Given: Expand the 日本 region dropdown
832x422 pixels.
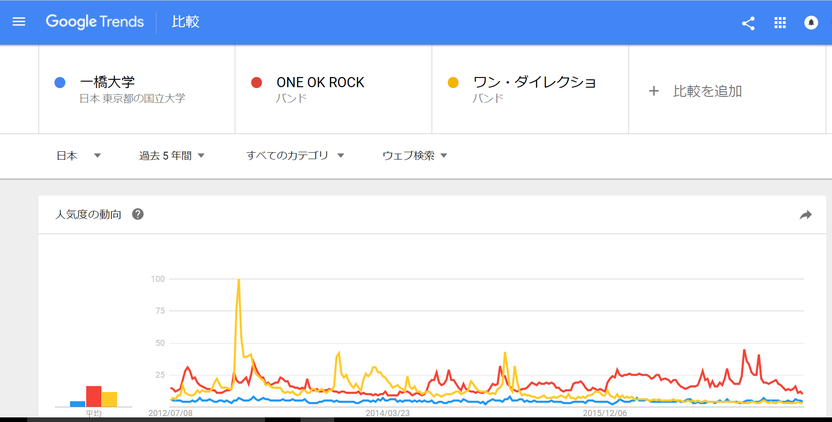Looking at the screenshot, I should tap(79, 156).
